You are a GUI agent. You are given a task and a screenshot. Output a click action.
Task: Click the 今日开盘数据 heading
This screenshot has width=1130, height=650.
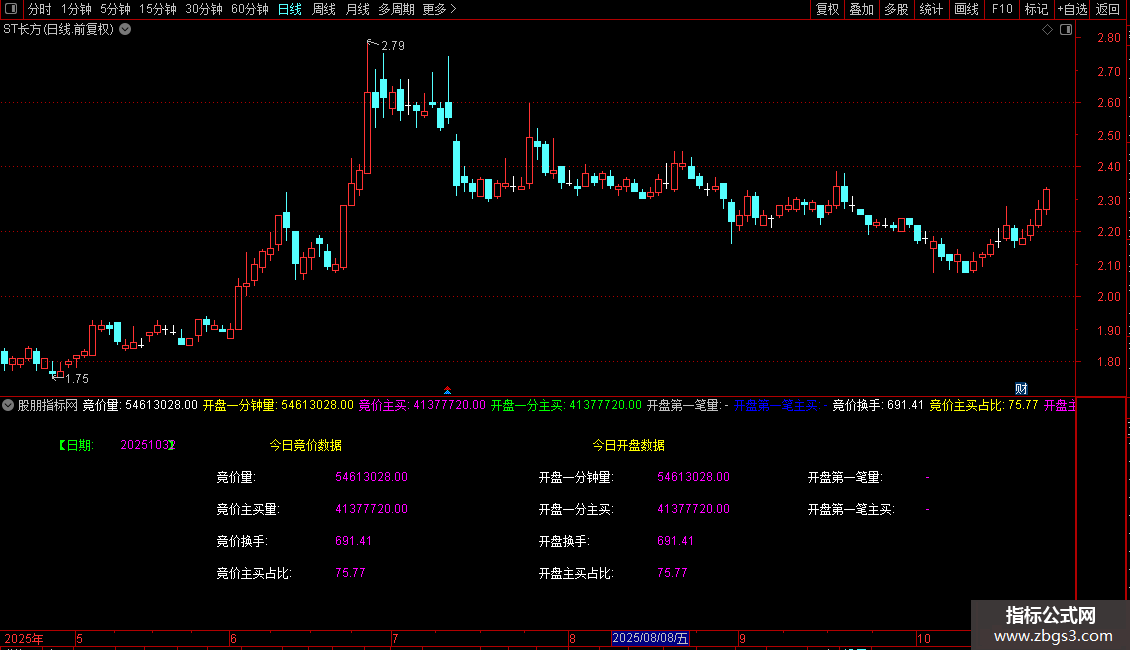[628, 445]
